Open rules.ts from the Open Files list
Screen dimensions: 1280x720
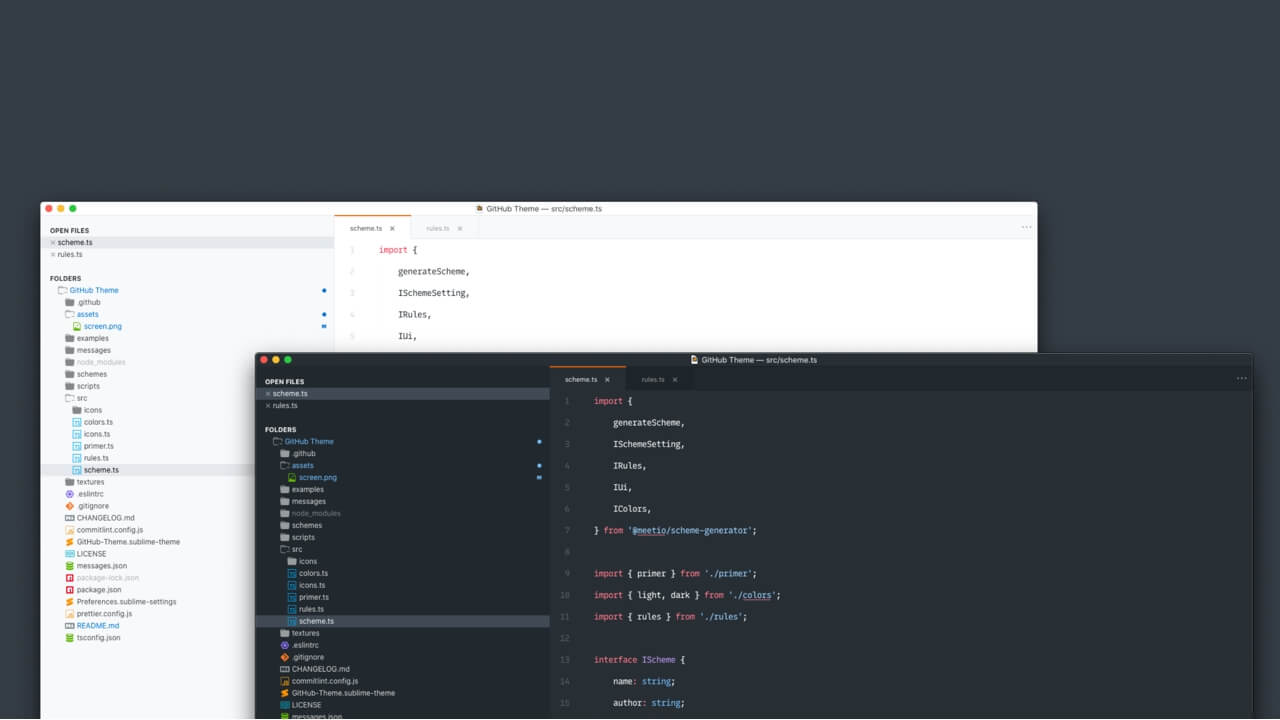click(x=283, y=405)
